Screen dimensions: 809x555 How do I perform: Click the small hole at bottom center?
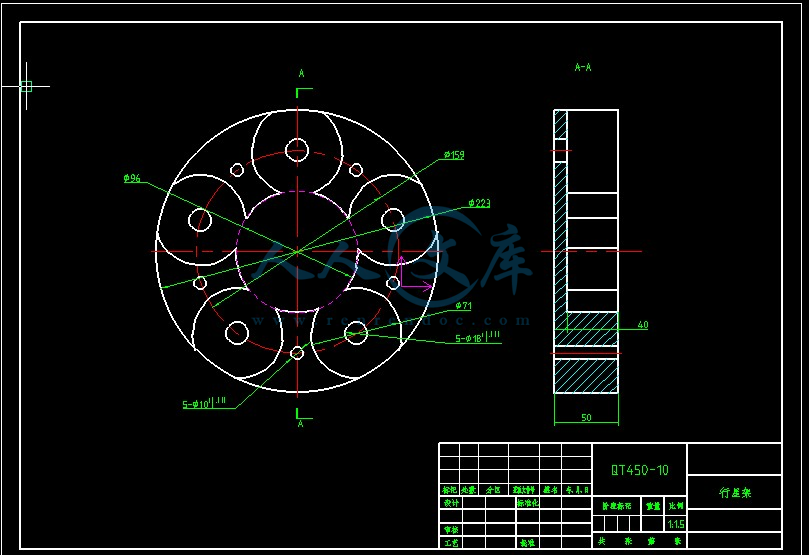point(297,352)
